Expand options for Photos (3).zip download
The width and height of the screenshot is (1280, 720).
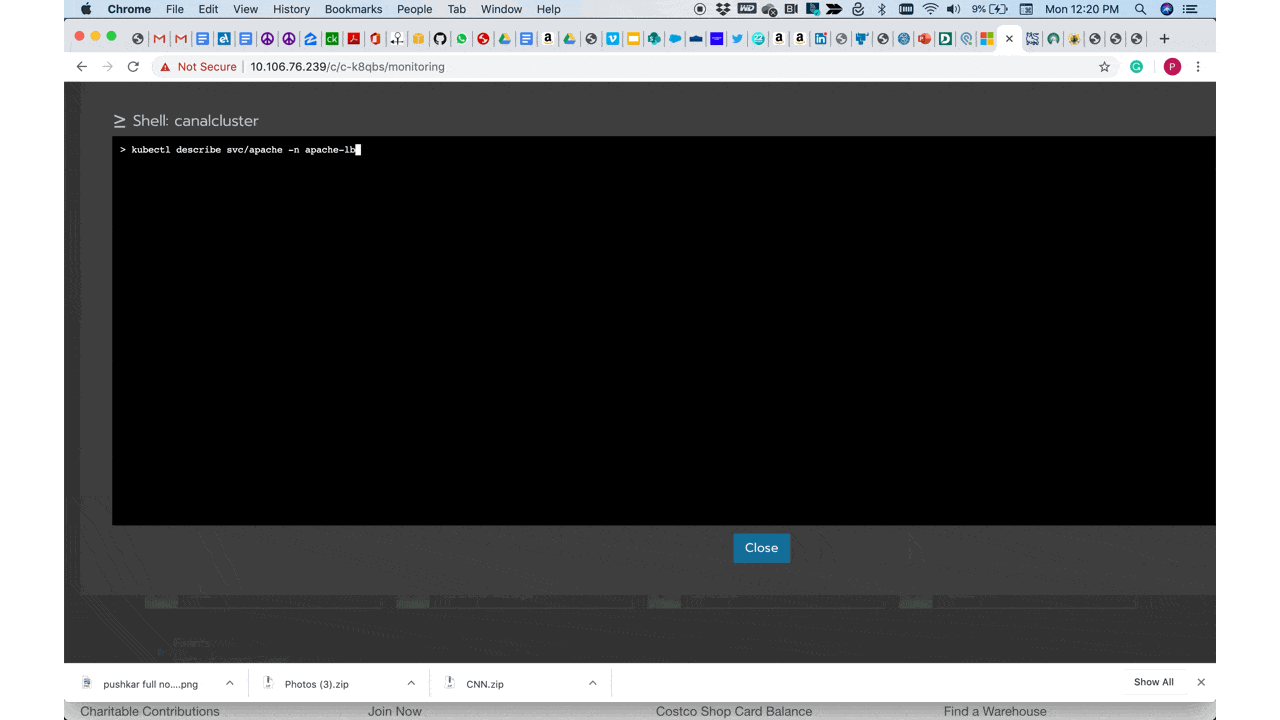[411, 683]
